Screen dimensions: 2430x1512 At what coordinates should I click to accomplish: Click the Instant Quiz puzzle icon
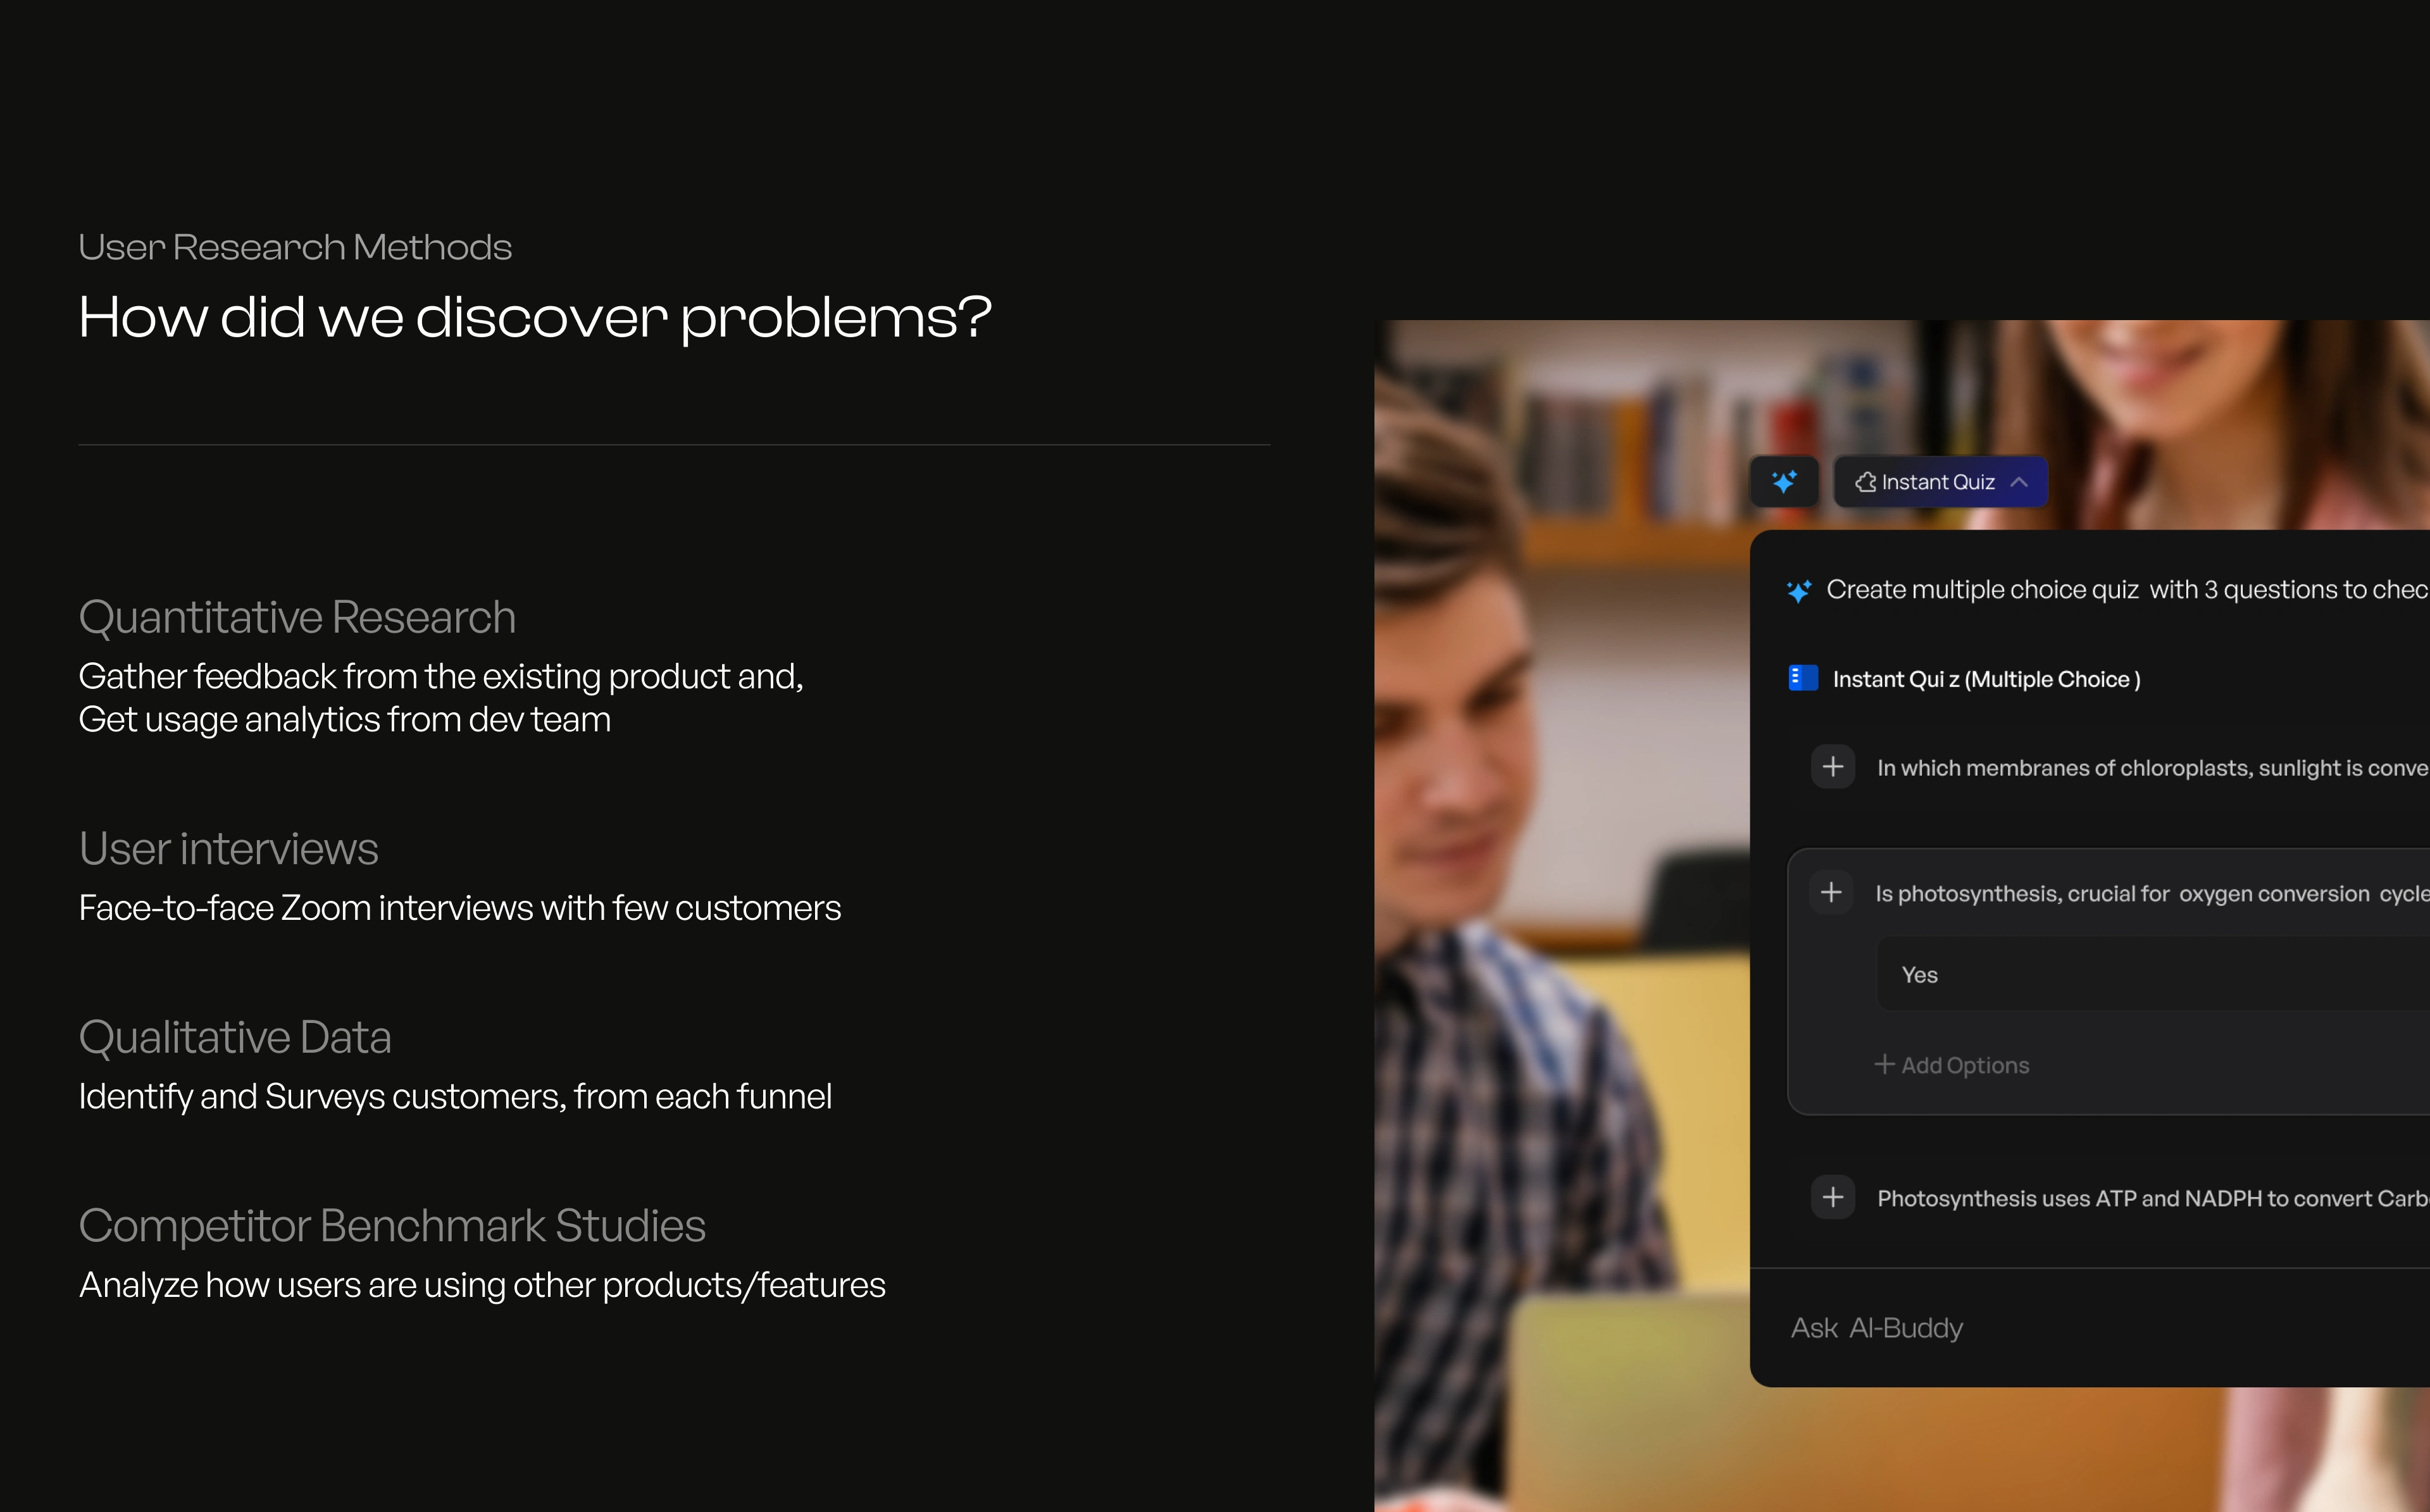tap(1865, 482)
